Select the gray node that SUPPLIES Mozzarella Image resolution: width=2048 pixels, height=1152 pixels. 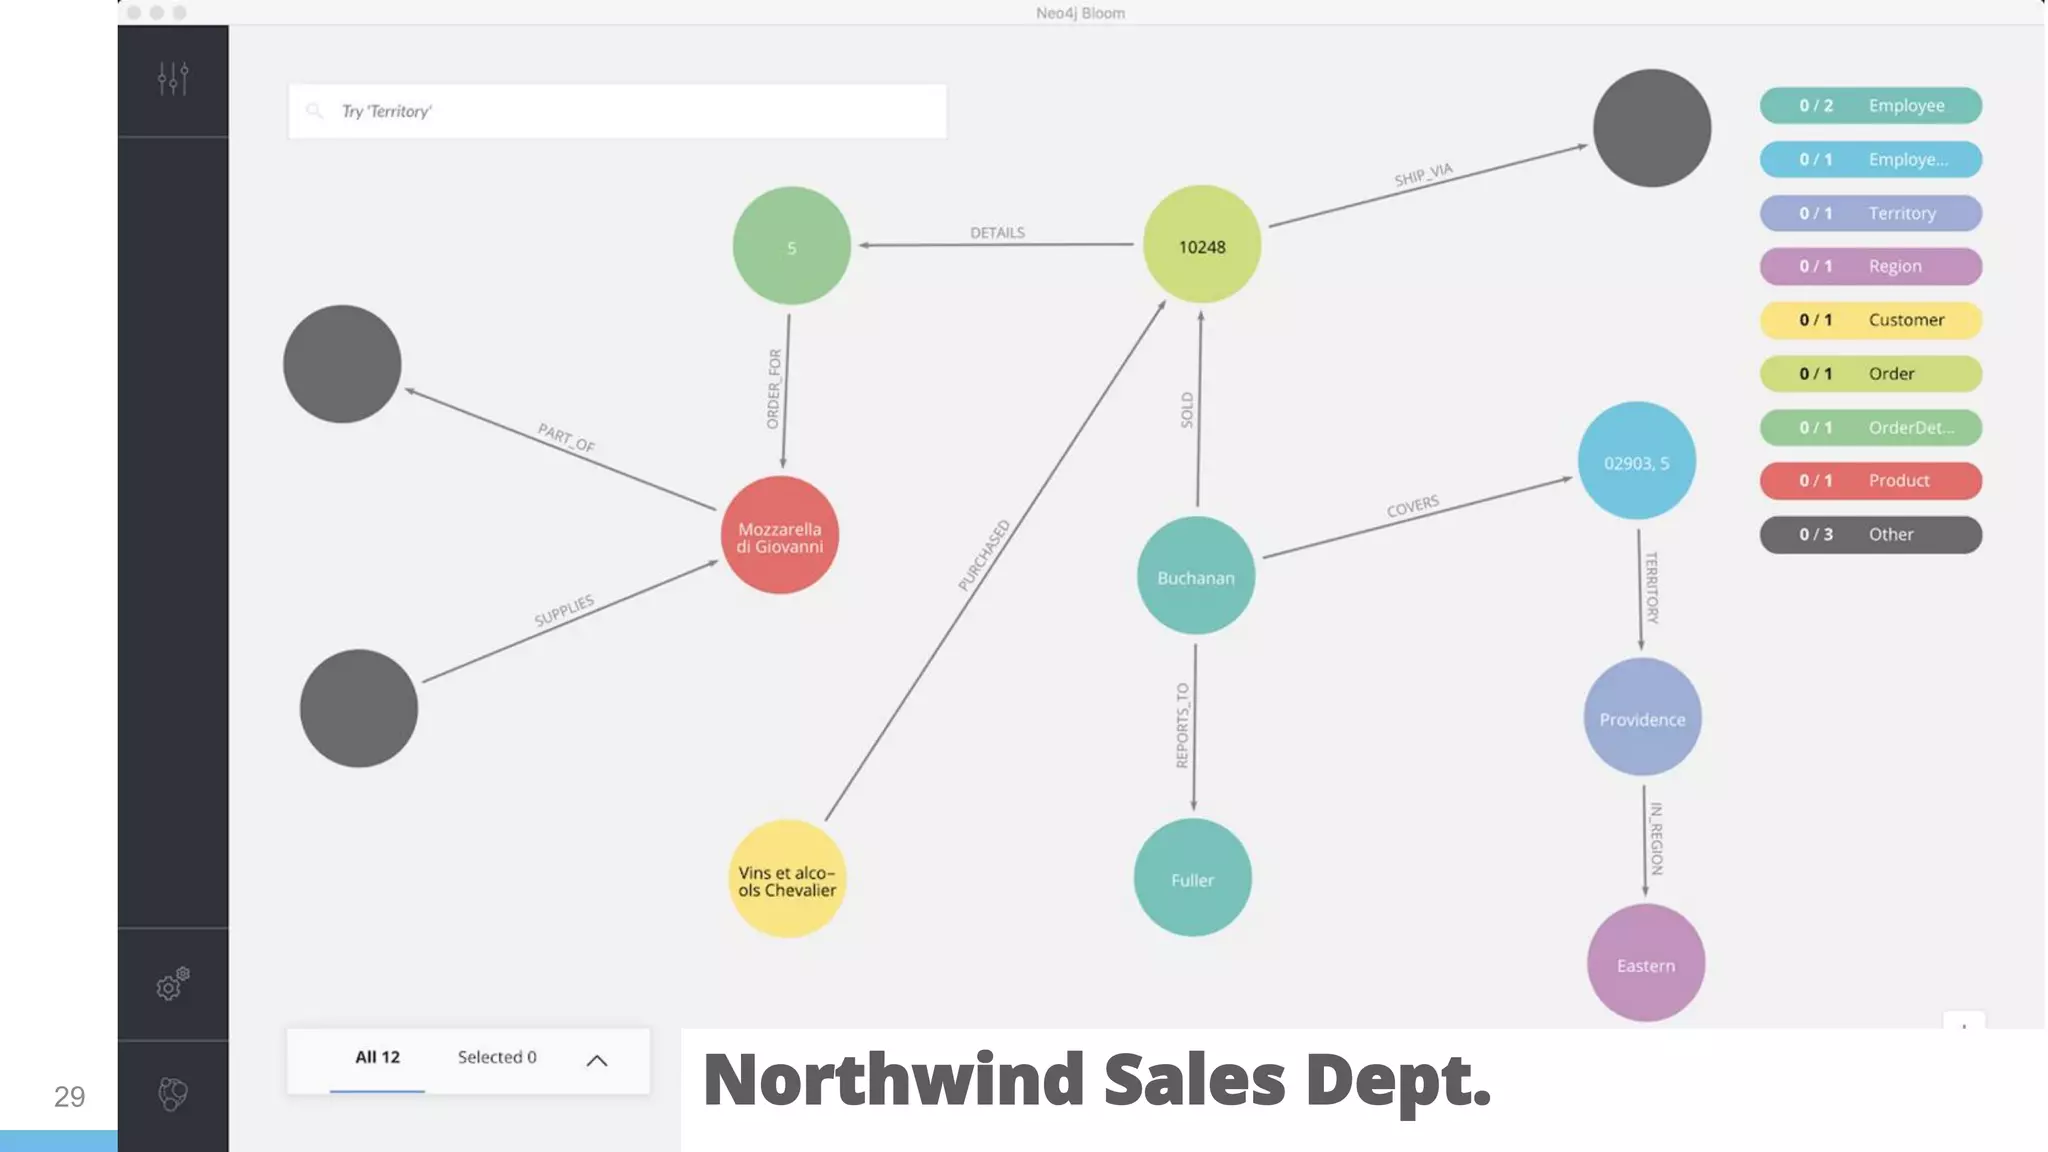click(359, 709)
